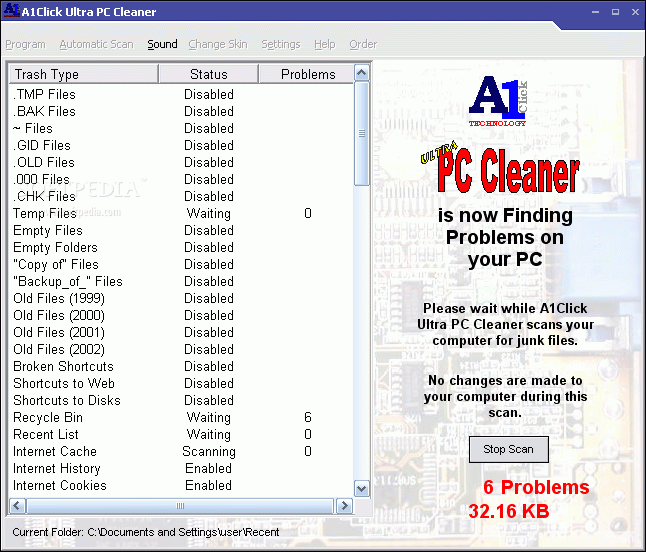
Task: Click the red 6 Problems total
Action: point(536,487)
